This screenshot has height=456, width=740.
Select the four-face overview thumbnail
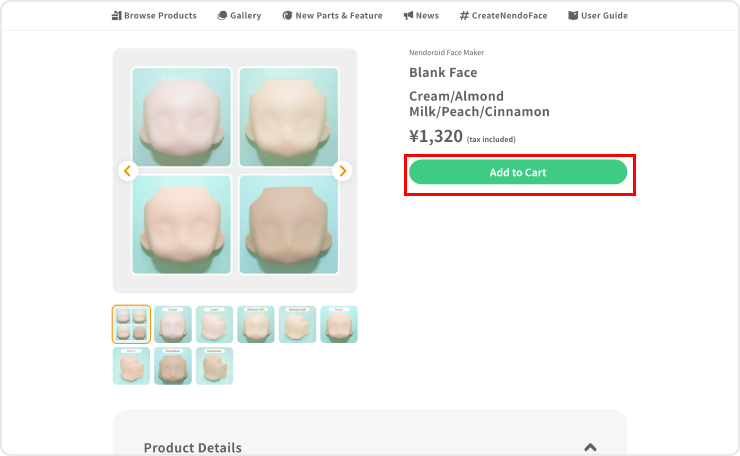point(131,324)
